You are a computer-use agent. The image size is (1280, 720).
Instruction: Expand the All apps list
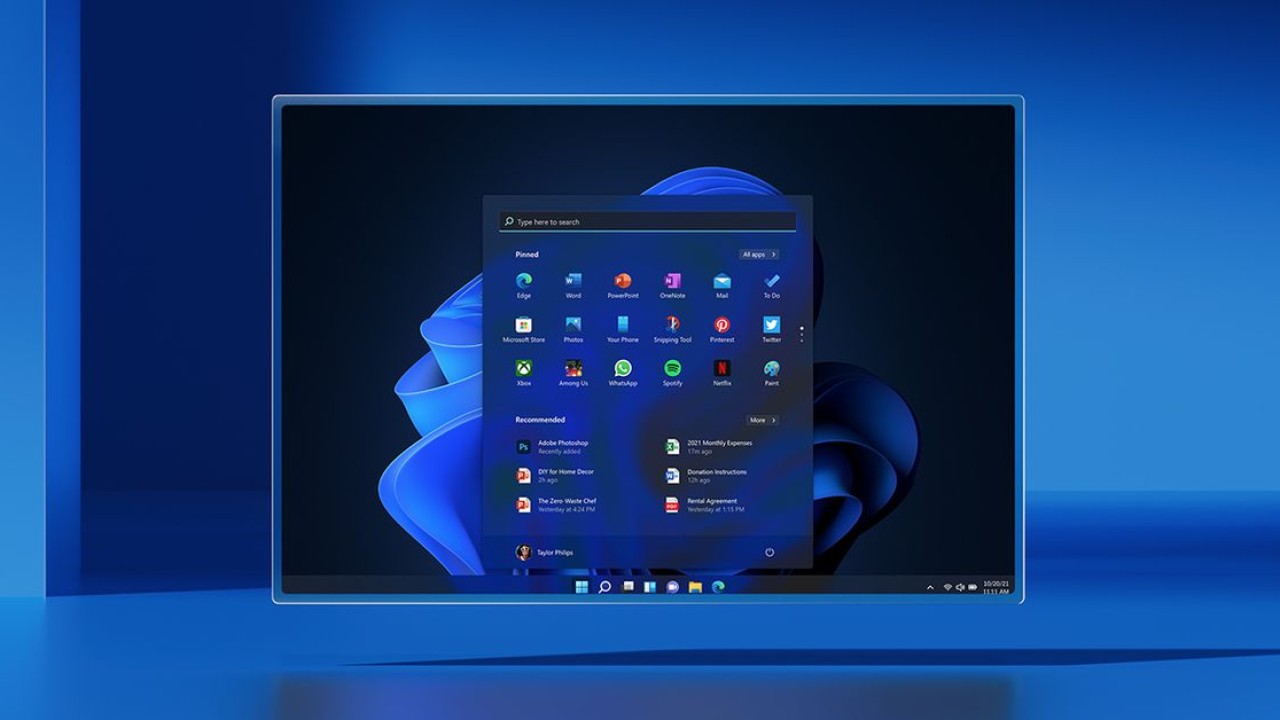pos(758,255)
